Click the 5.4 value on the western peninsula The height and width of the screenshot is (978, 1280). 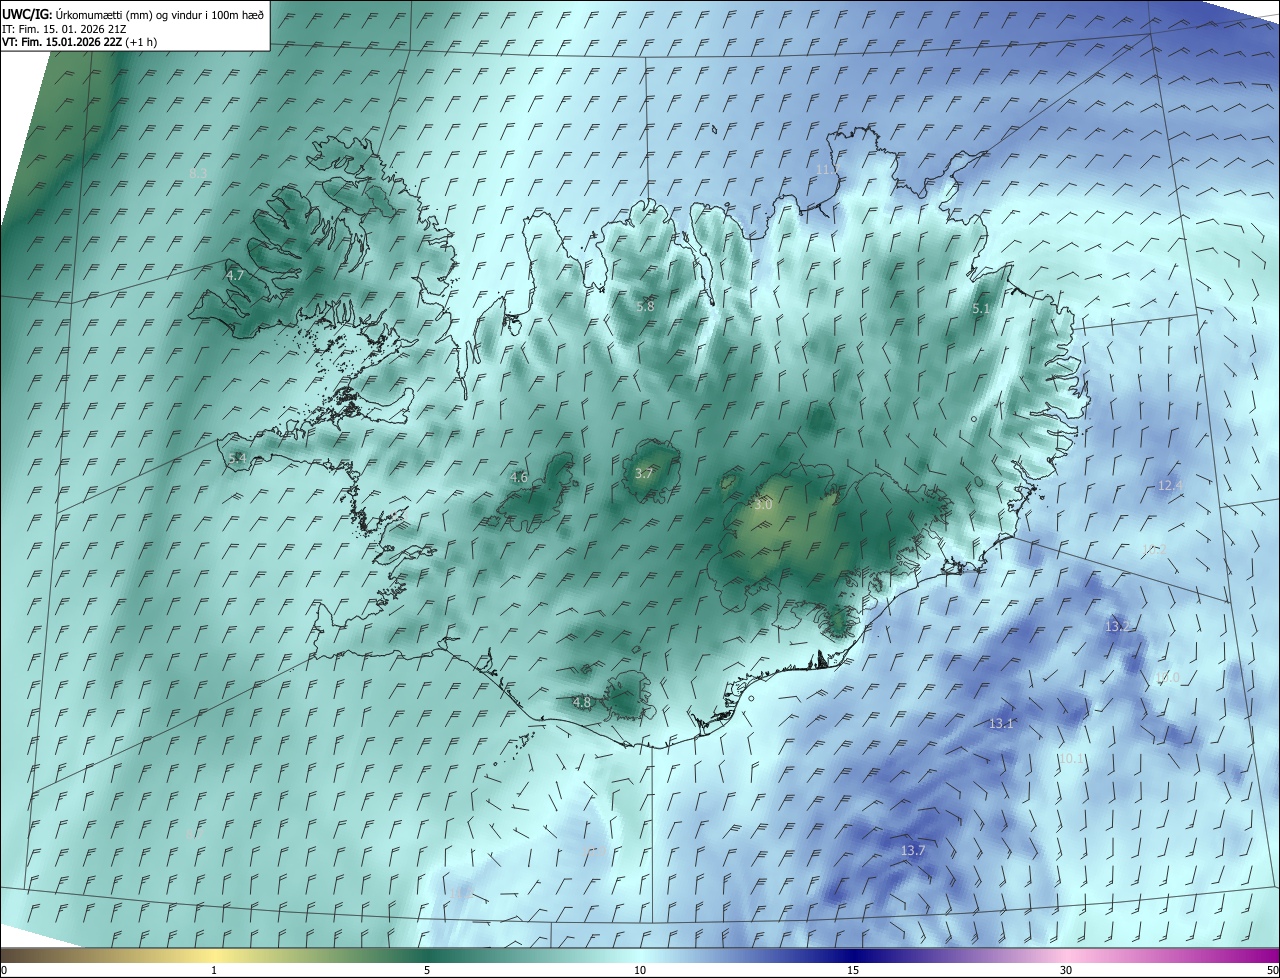tap(237, 458)
